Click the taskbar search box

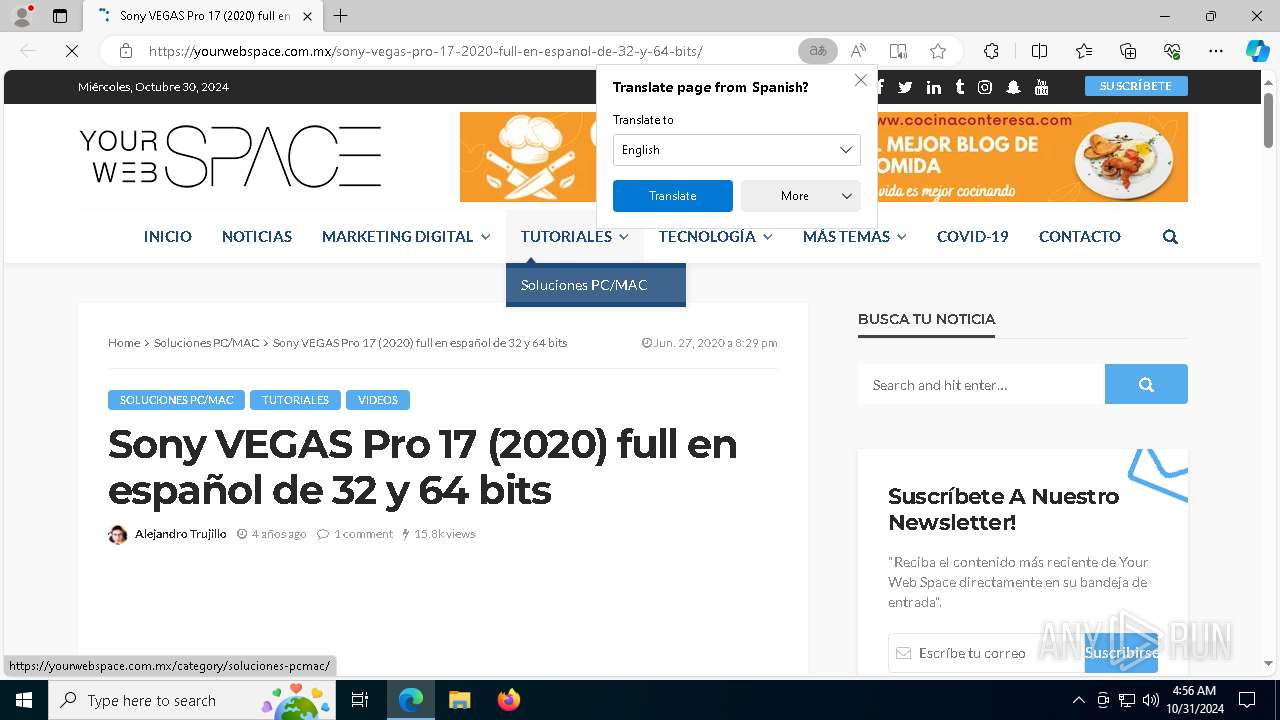pos(192,700)
